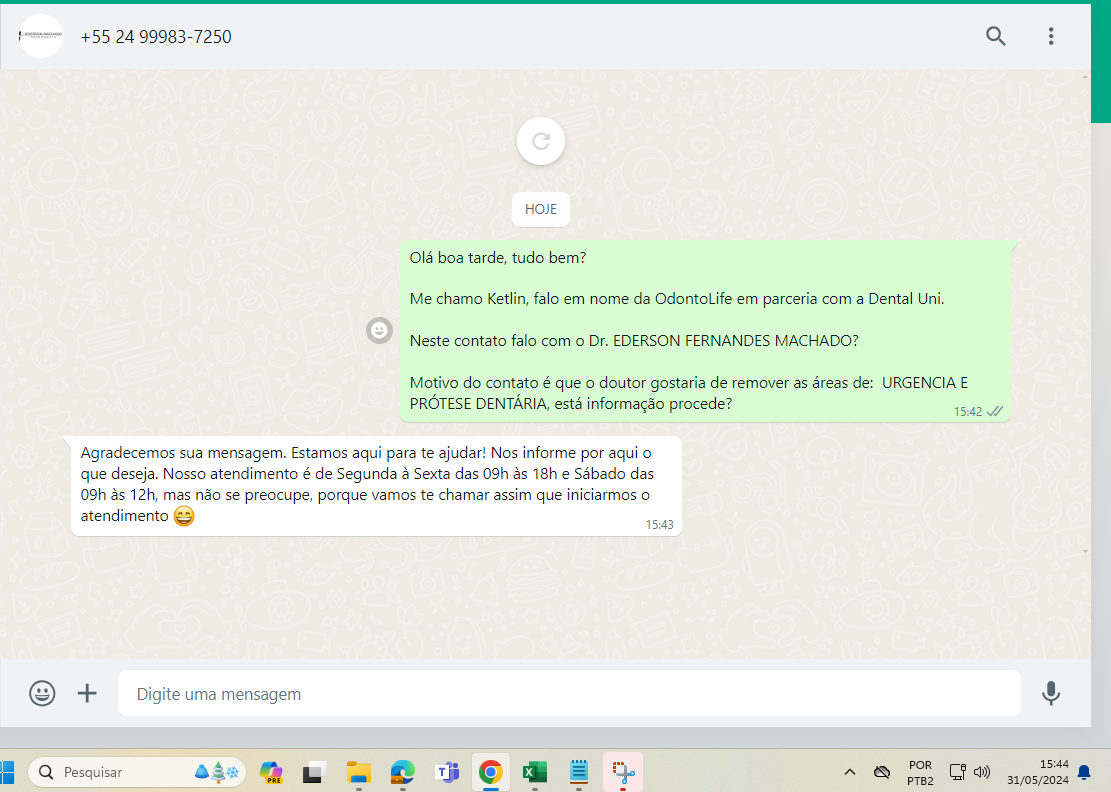Open File Explorer from the taskbar

359,772
